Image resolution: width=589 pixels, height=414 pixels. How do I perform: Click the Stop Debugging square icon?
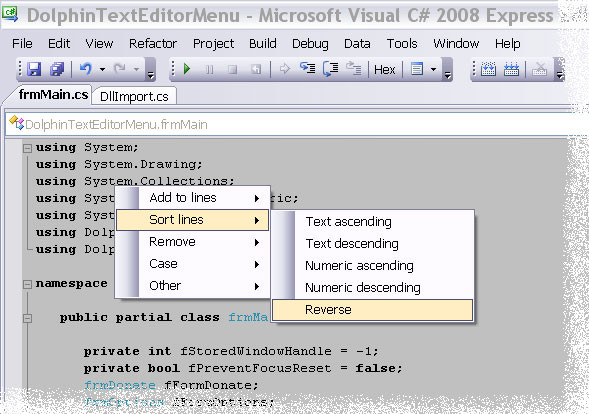[233, 70]
